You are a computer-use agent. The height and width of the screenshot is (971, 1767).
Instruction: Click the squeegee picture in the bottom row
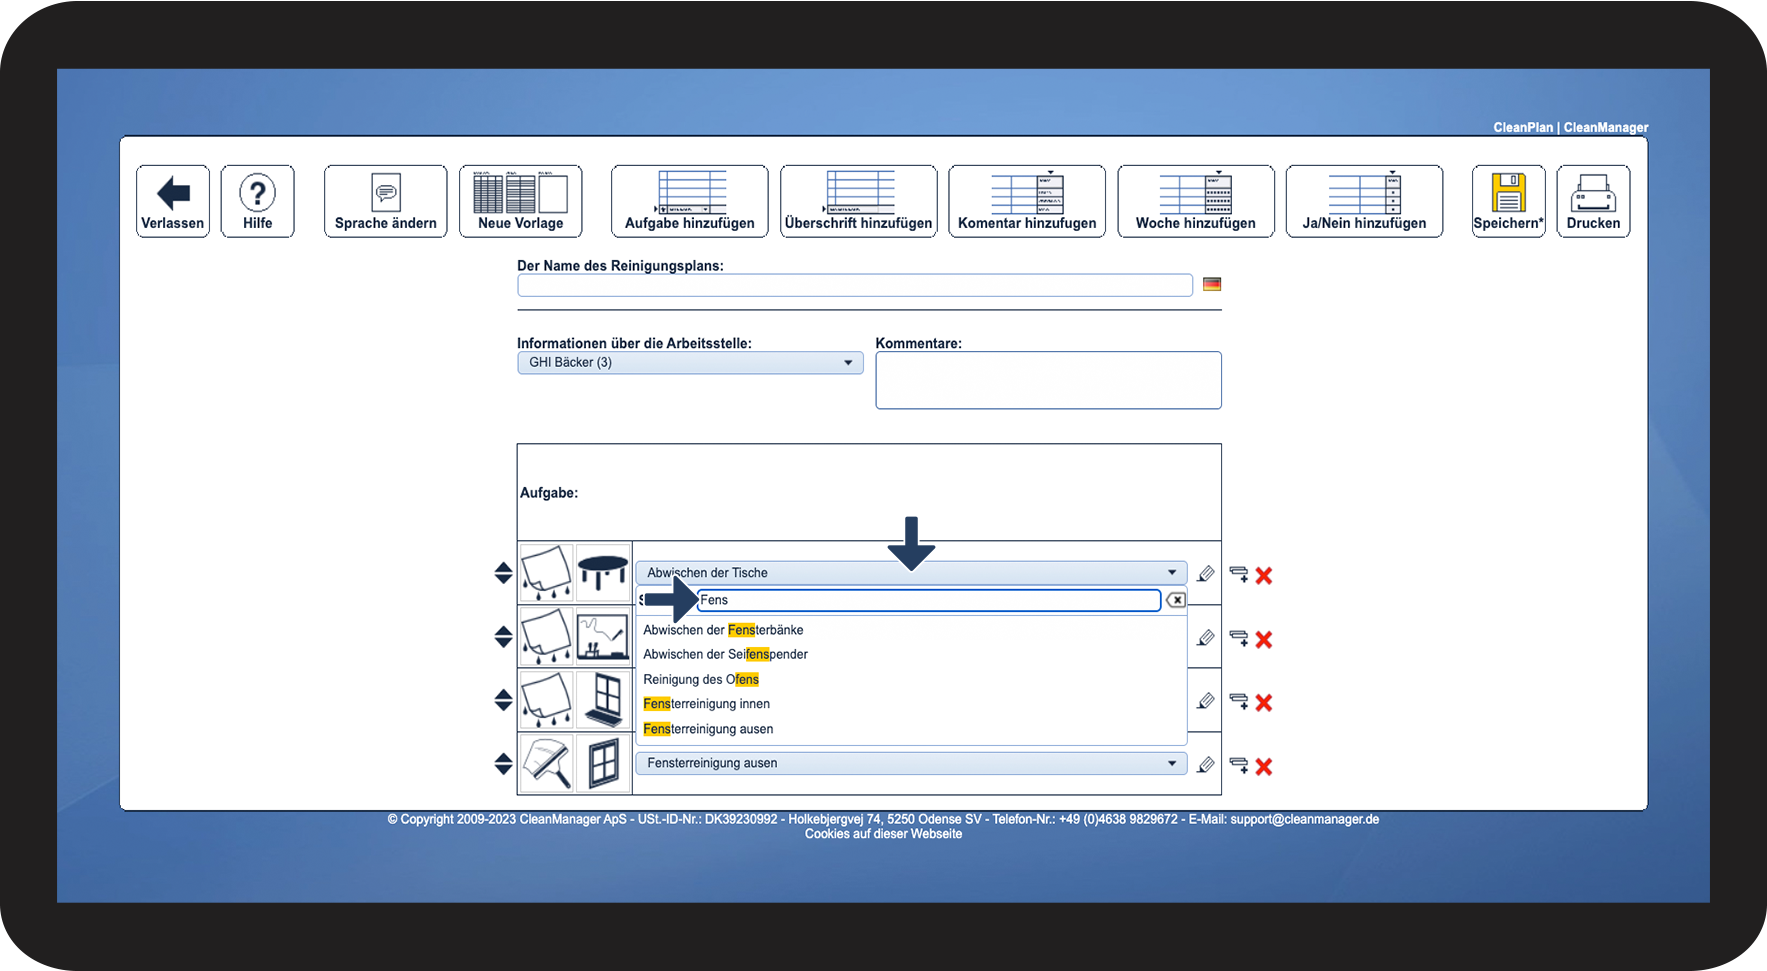[547, 763]
